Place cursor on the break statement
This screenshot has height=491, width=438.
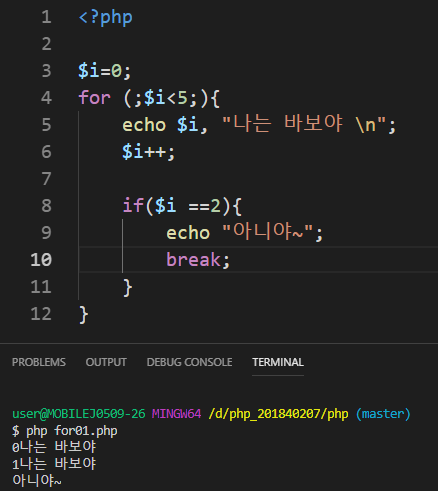pyautogui.click(x=198, y=260)
